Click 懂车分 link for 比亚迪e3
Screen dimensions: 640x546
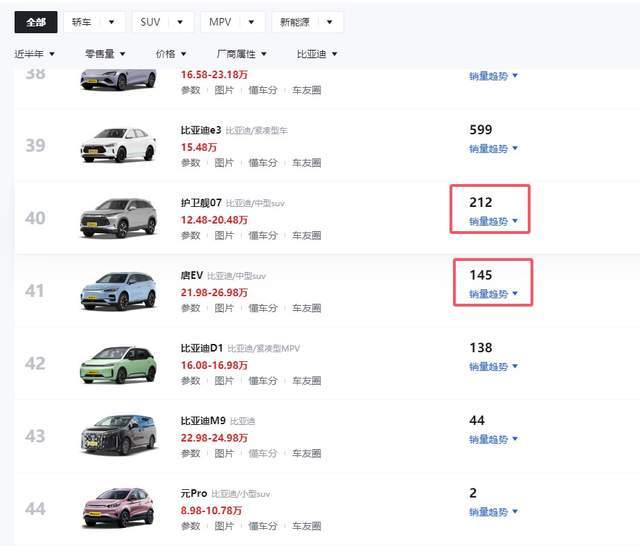(x=263, y=163)
